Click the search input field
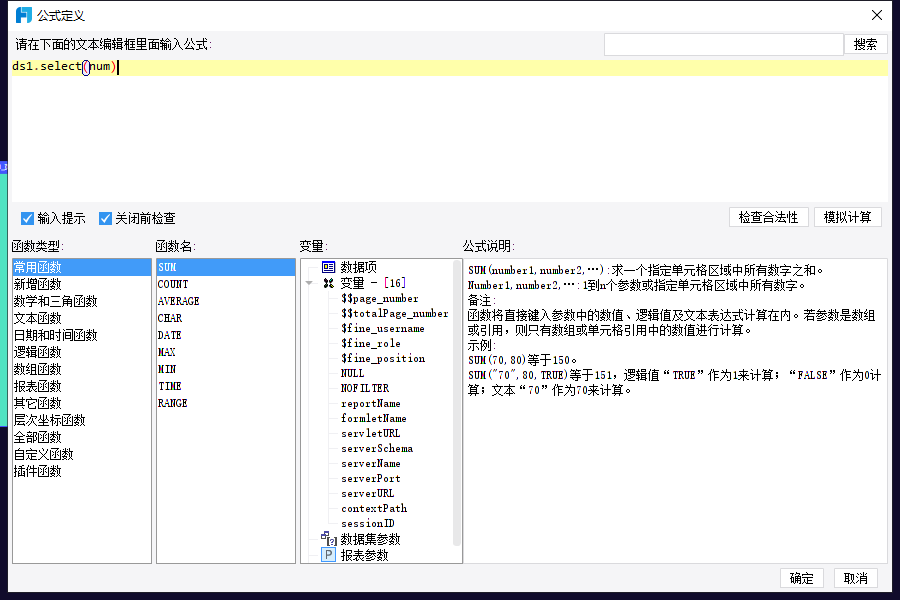 click(x=723, y=44)
